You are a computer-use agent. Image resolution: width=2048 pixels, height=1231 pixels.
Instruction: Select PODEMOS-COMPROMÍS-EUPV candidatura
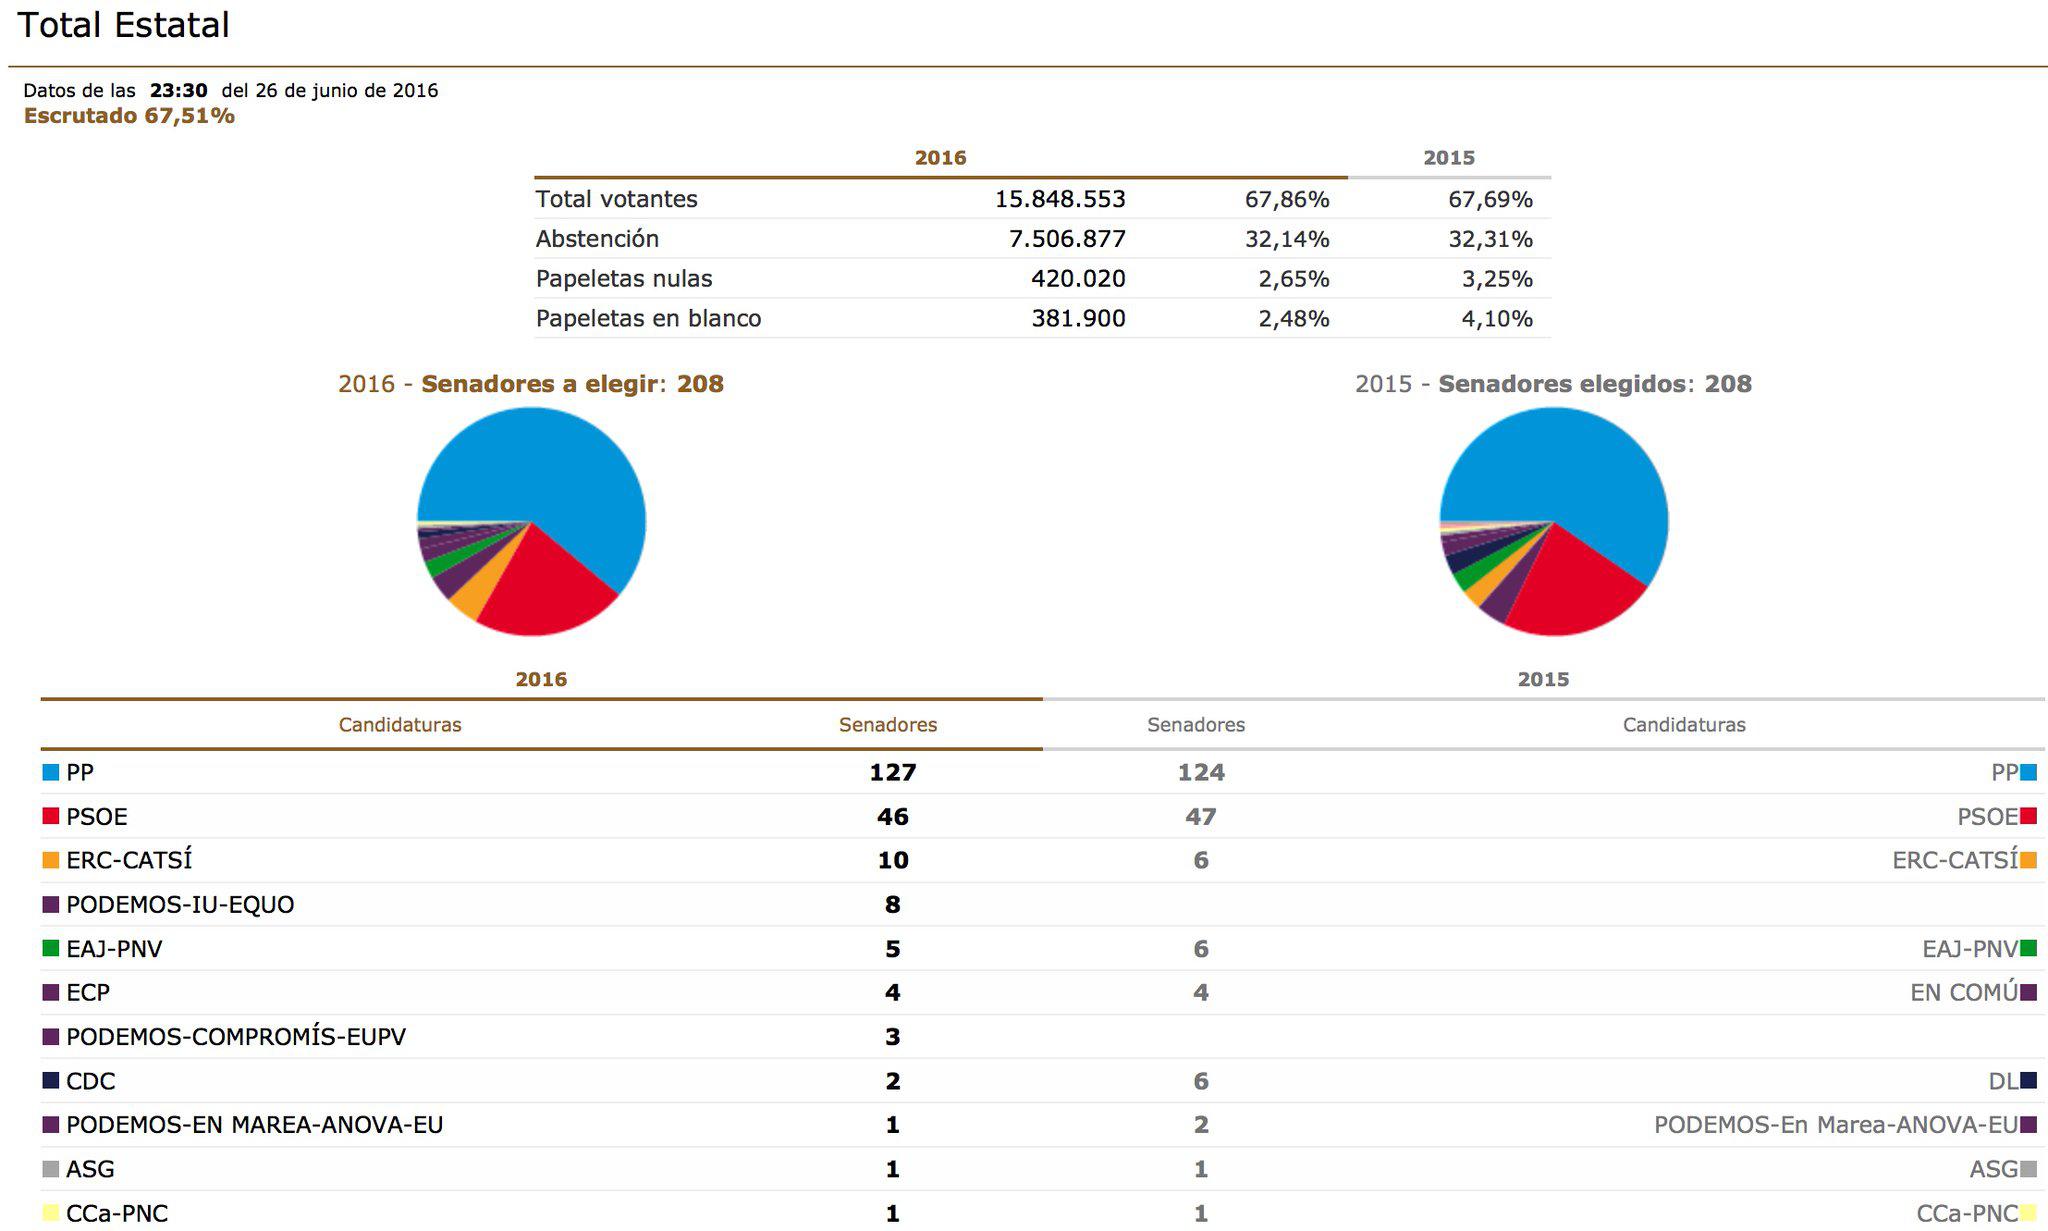[236, 1037]
